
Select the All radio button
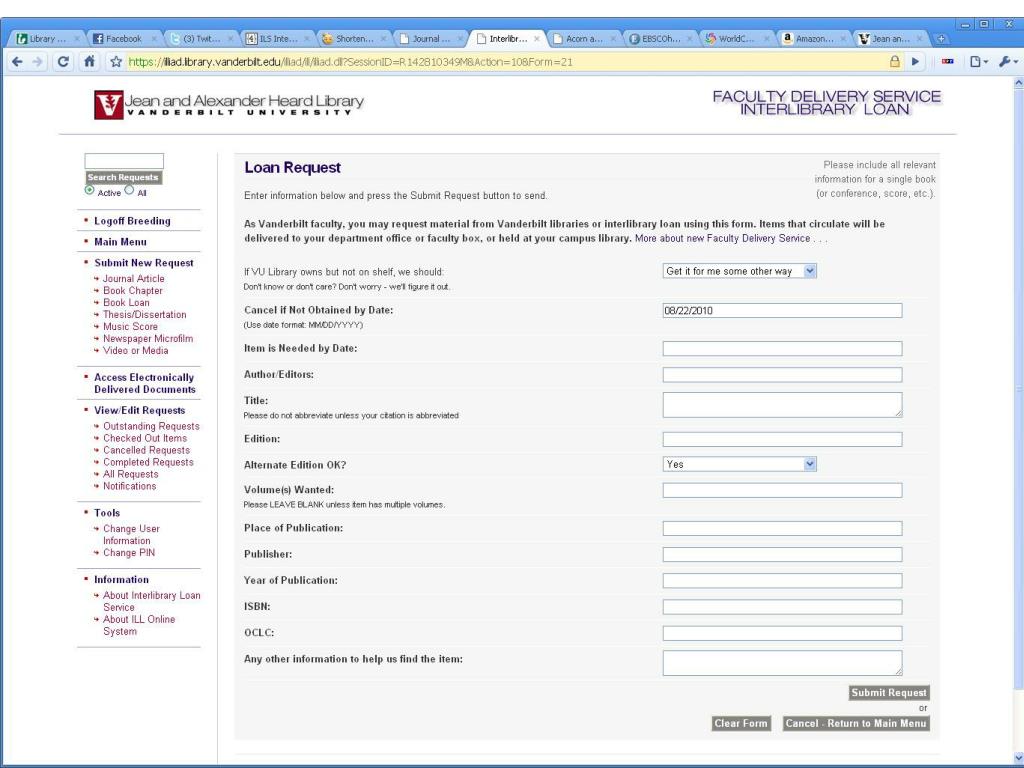(x=129, y=190)
